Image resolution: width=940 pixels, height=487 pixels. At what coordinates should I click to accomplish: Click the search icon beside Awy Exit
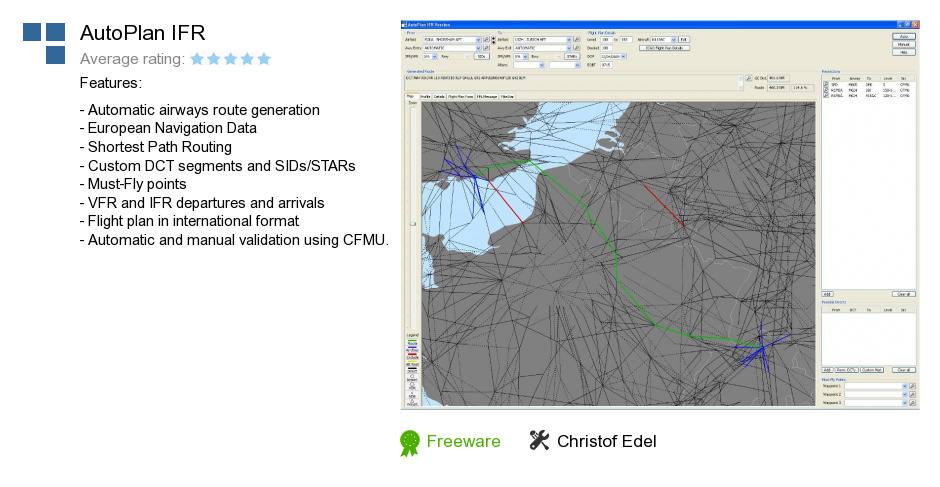click(x=577, y=48)
